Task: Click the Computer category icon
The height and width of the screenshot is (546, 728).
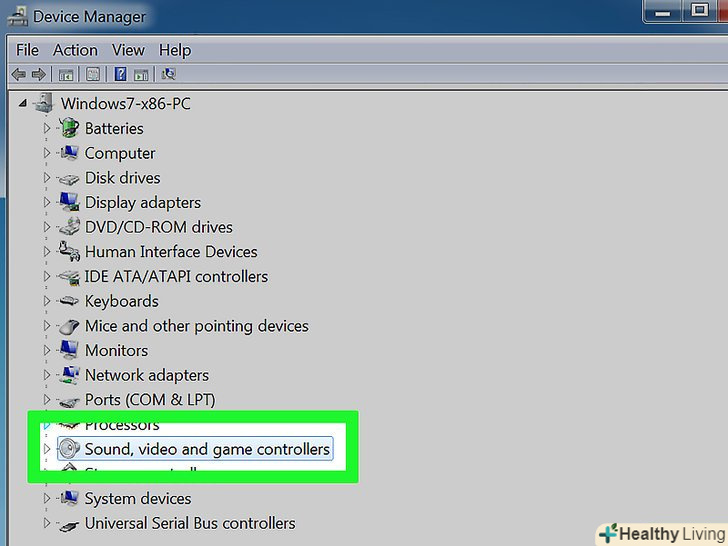Action: (69, 152)
